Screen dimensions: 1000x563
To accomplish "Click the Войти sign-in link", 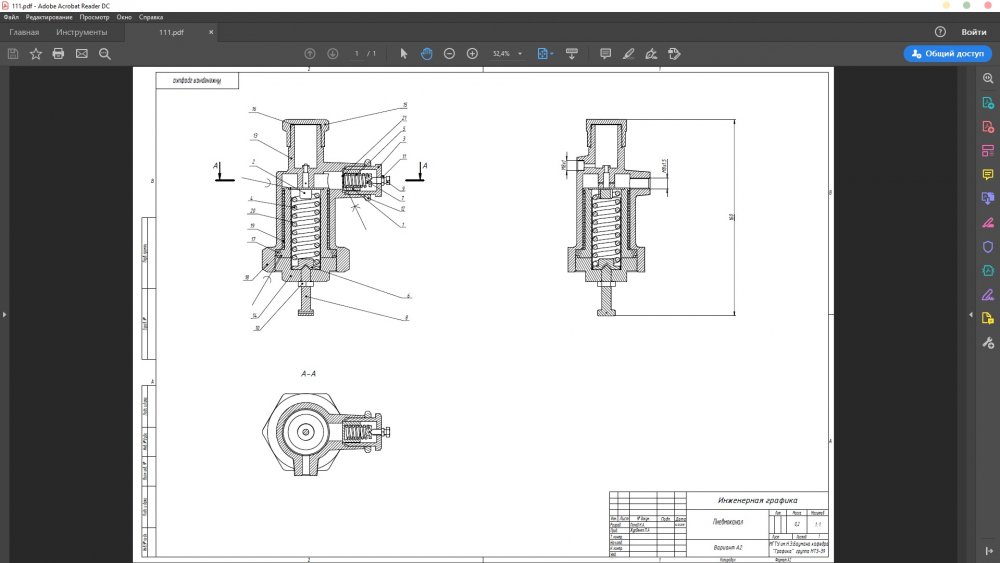I will coord(973,32).
